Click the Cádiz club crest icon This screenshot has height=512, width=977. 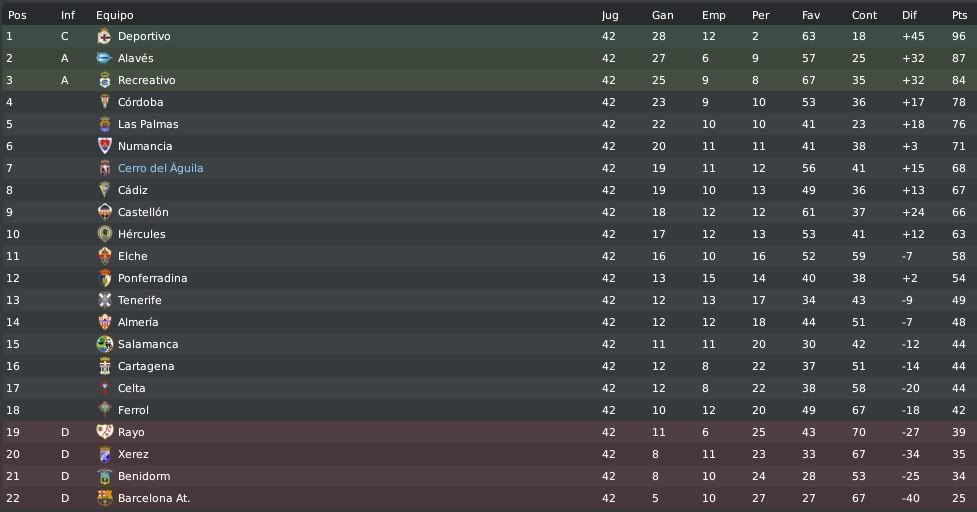pos(104,190)
